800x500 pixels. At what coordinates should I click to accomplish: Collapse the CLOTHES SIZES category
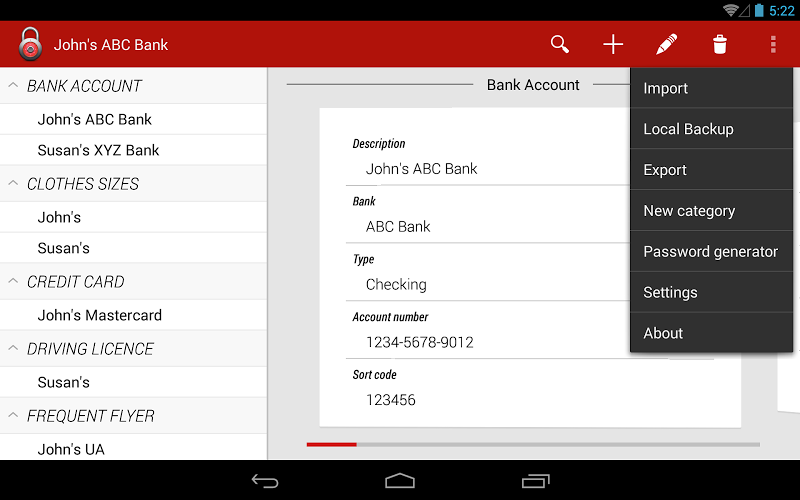13,183
